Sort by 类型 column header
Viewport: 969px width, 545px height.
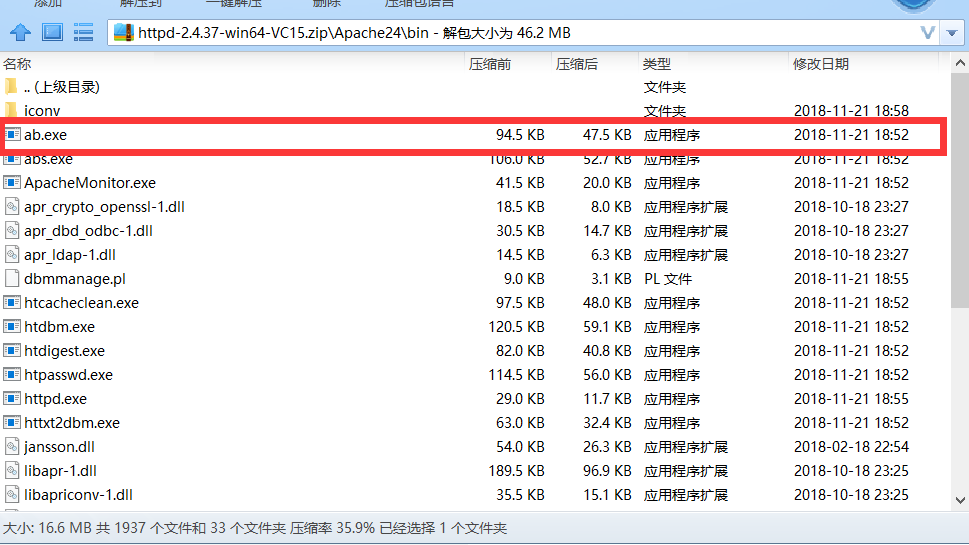click(x=656, y=64)
